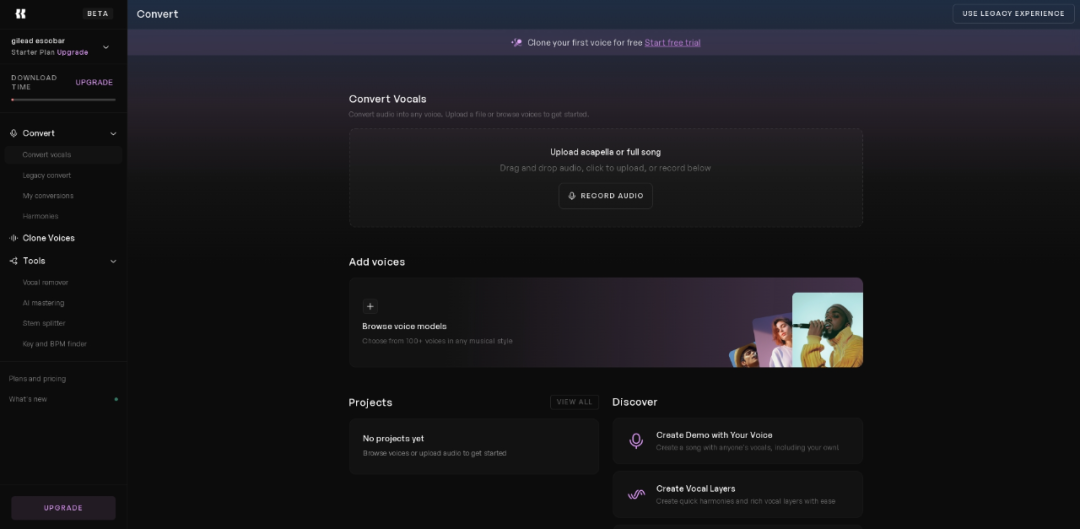The width and height of the screenshot is (1080, 529).
Task: Click View All next to Projects
Action: (x=574, y=402)
